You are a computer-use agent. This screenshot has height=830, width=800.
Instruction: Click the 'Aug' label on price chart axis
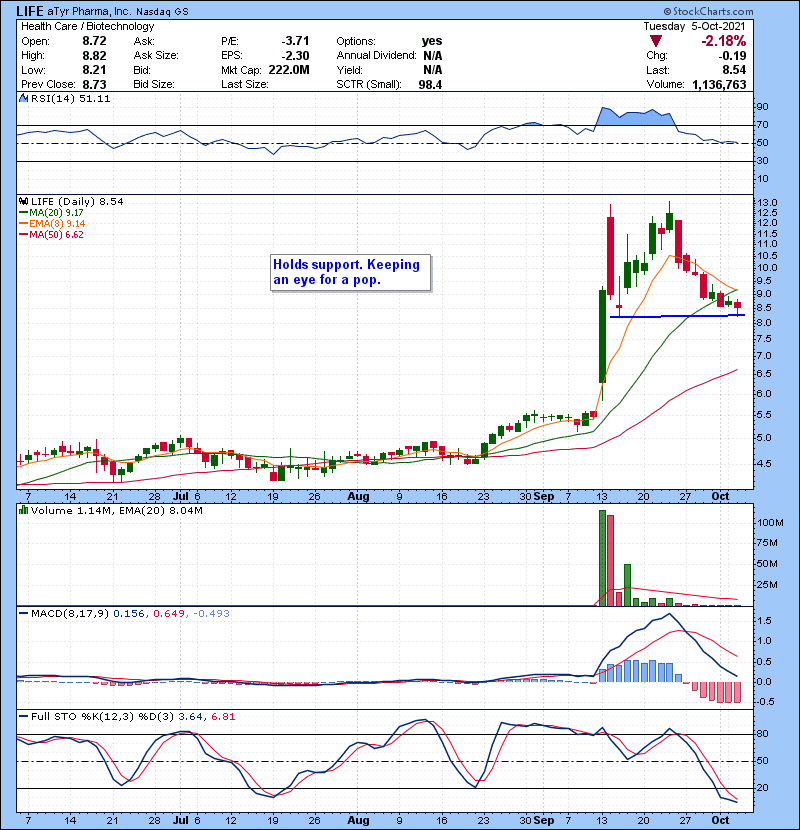[x=358, y=497]
